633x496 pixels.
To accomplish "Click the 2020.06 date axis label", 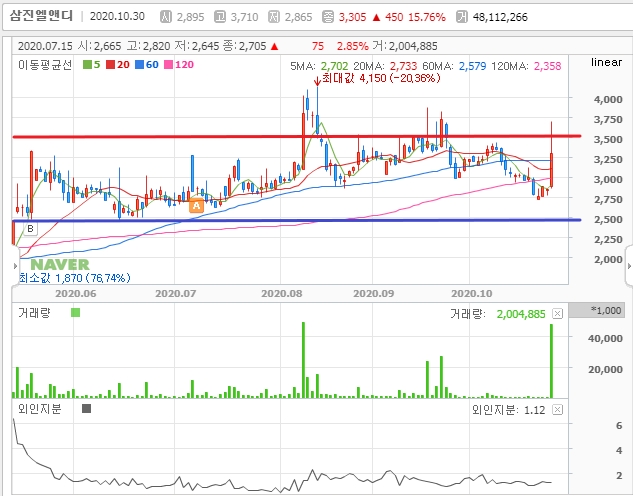I will coord(76,293).
